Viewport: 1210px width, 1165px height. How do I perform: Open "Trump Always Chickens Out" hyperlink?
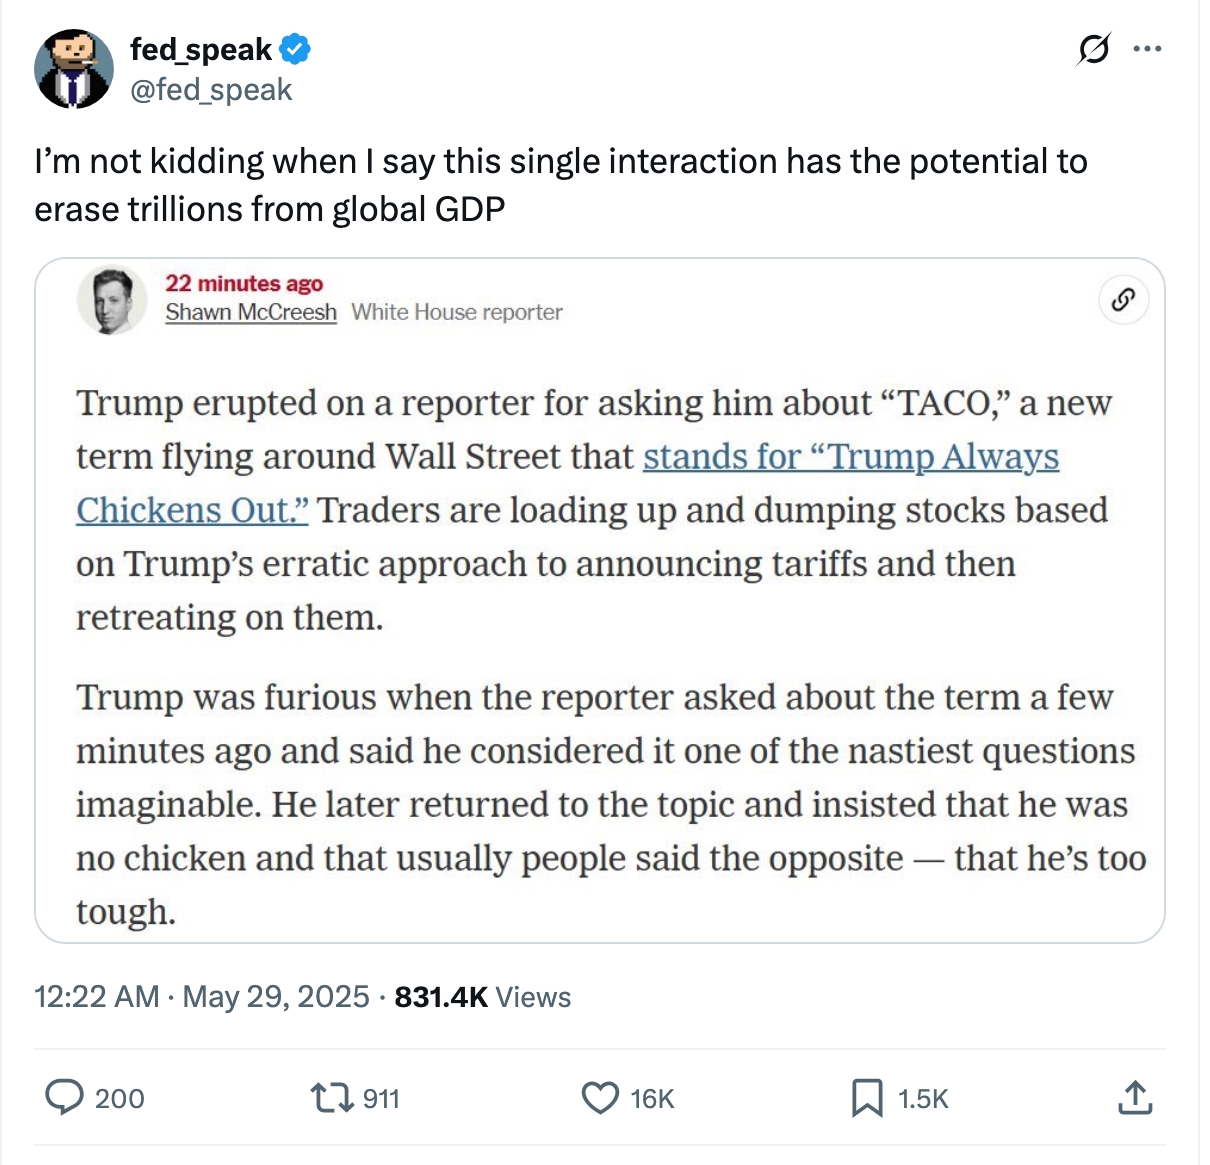point(850,457)
